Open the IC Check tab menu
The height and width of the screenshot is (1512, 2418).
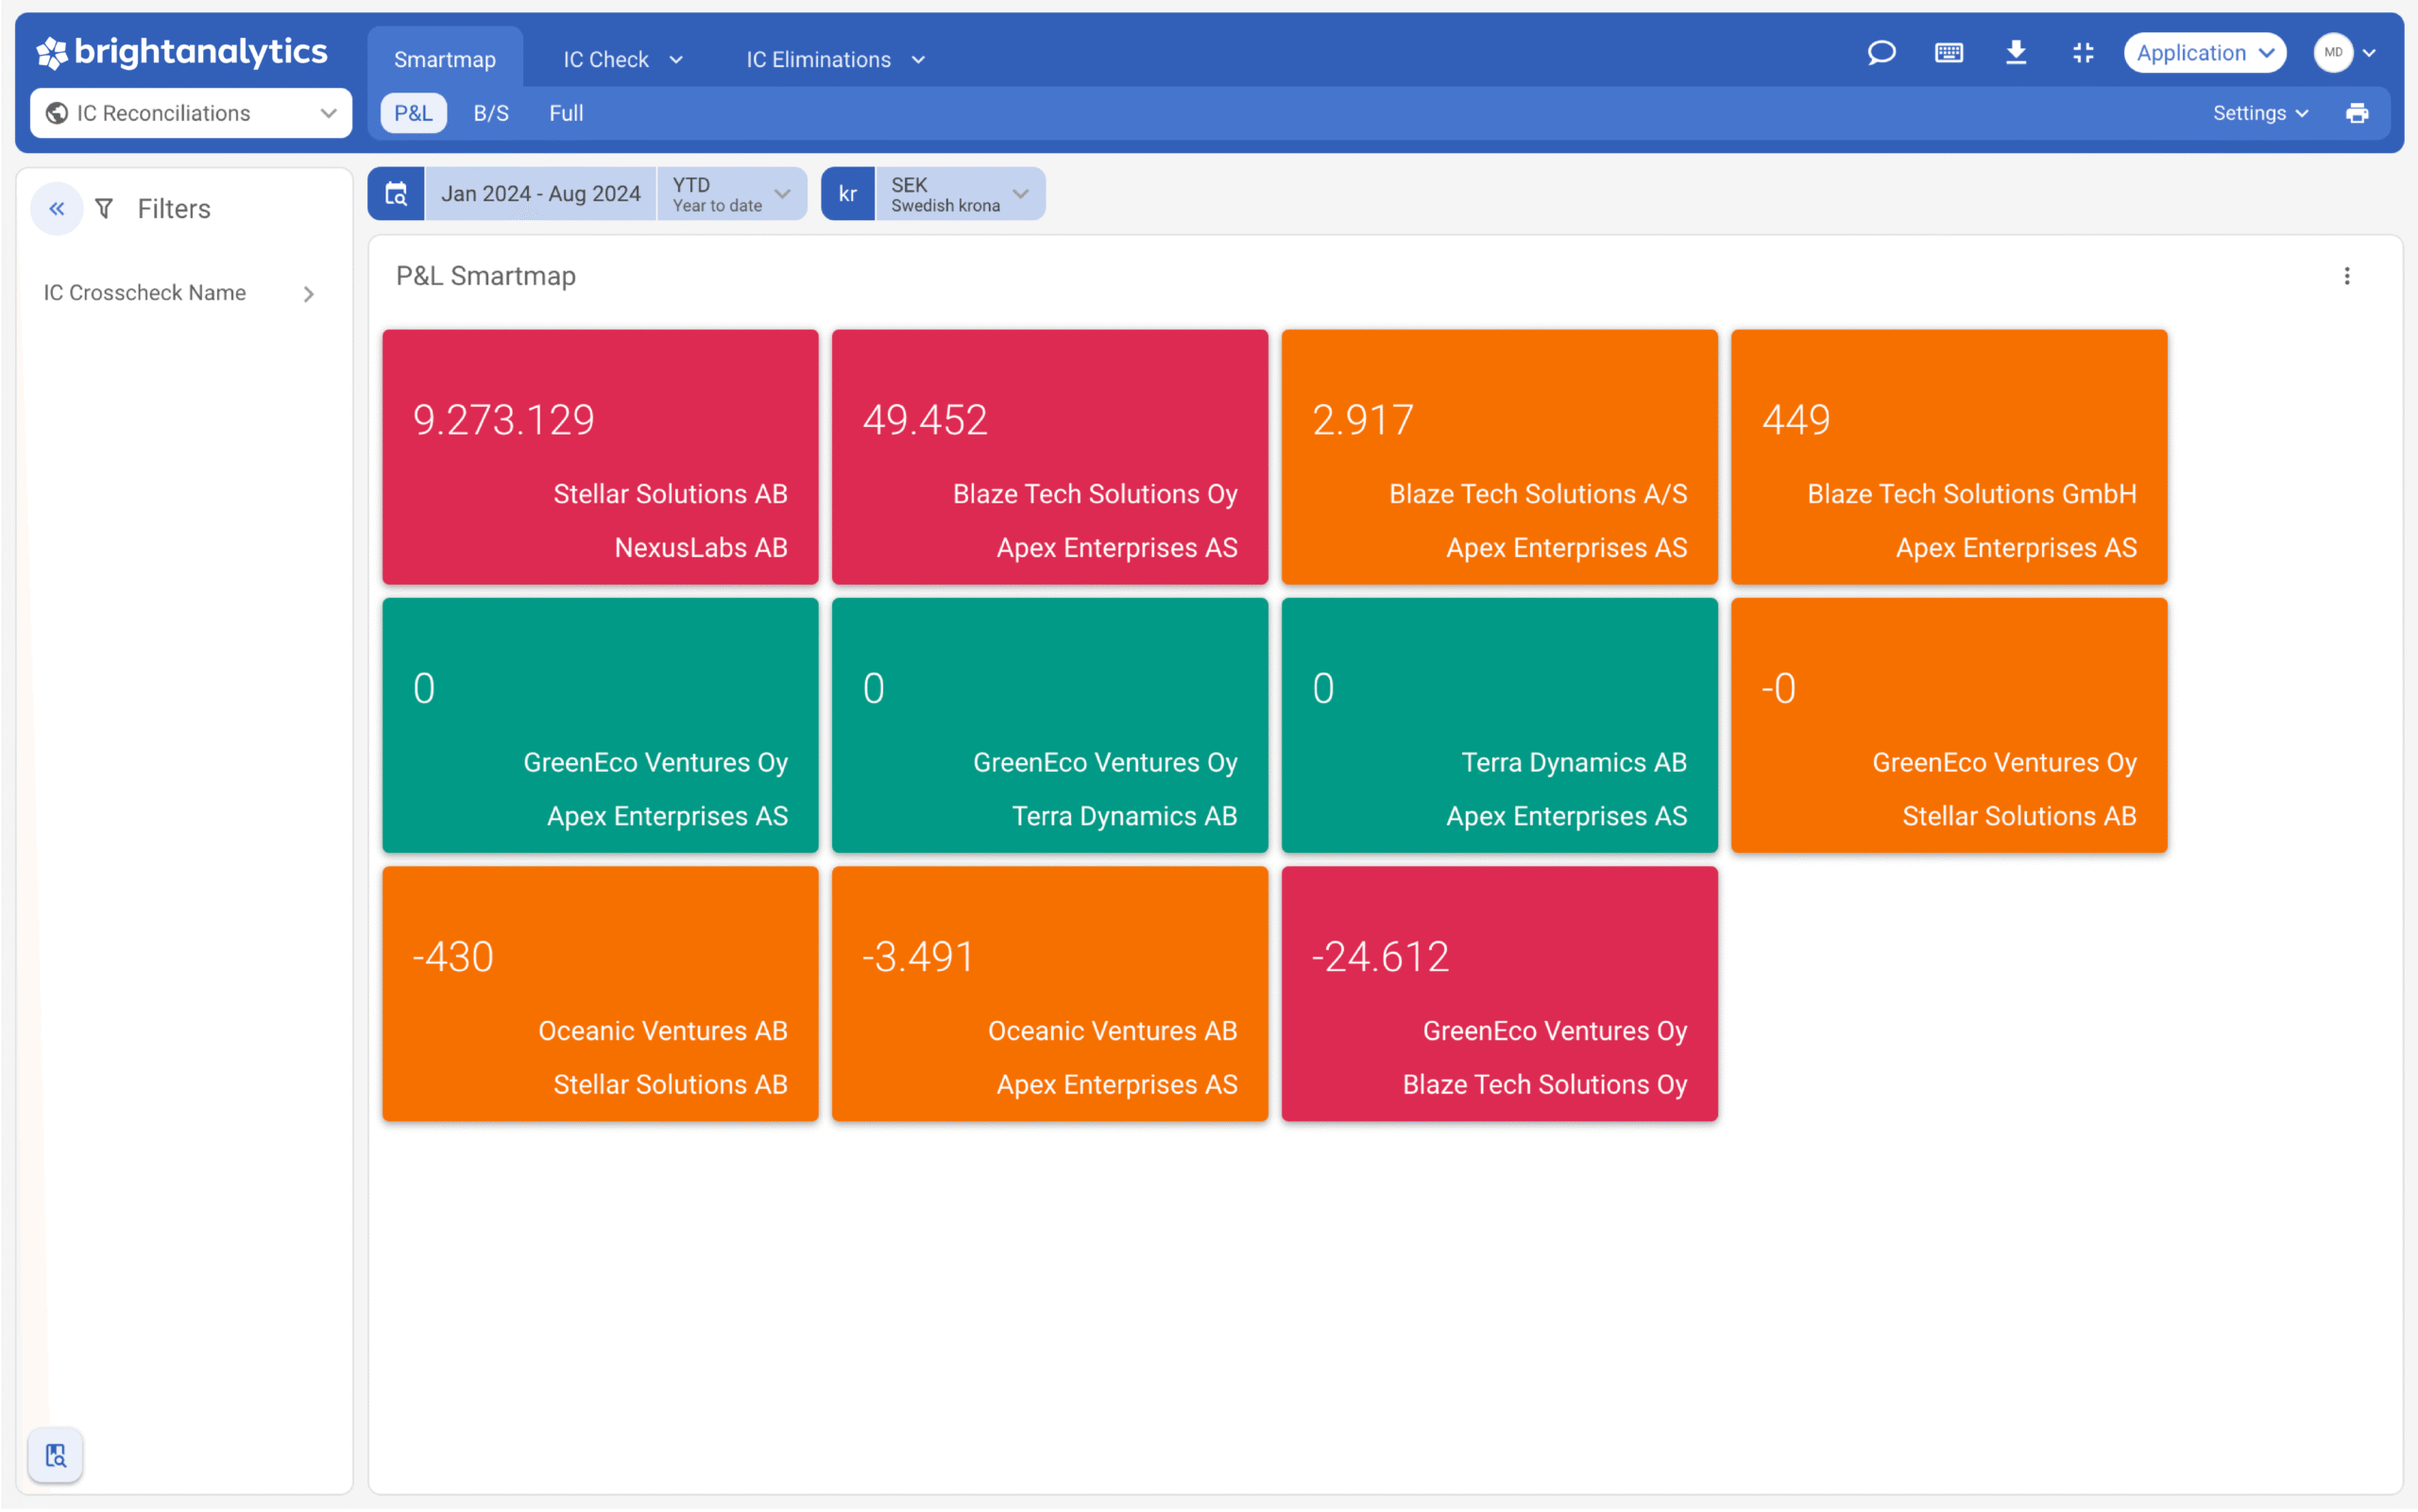point(622,60)
